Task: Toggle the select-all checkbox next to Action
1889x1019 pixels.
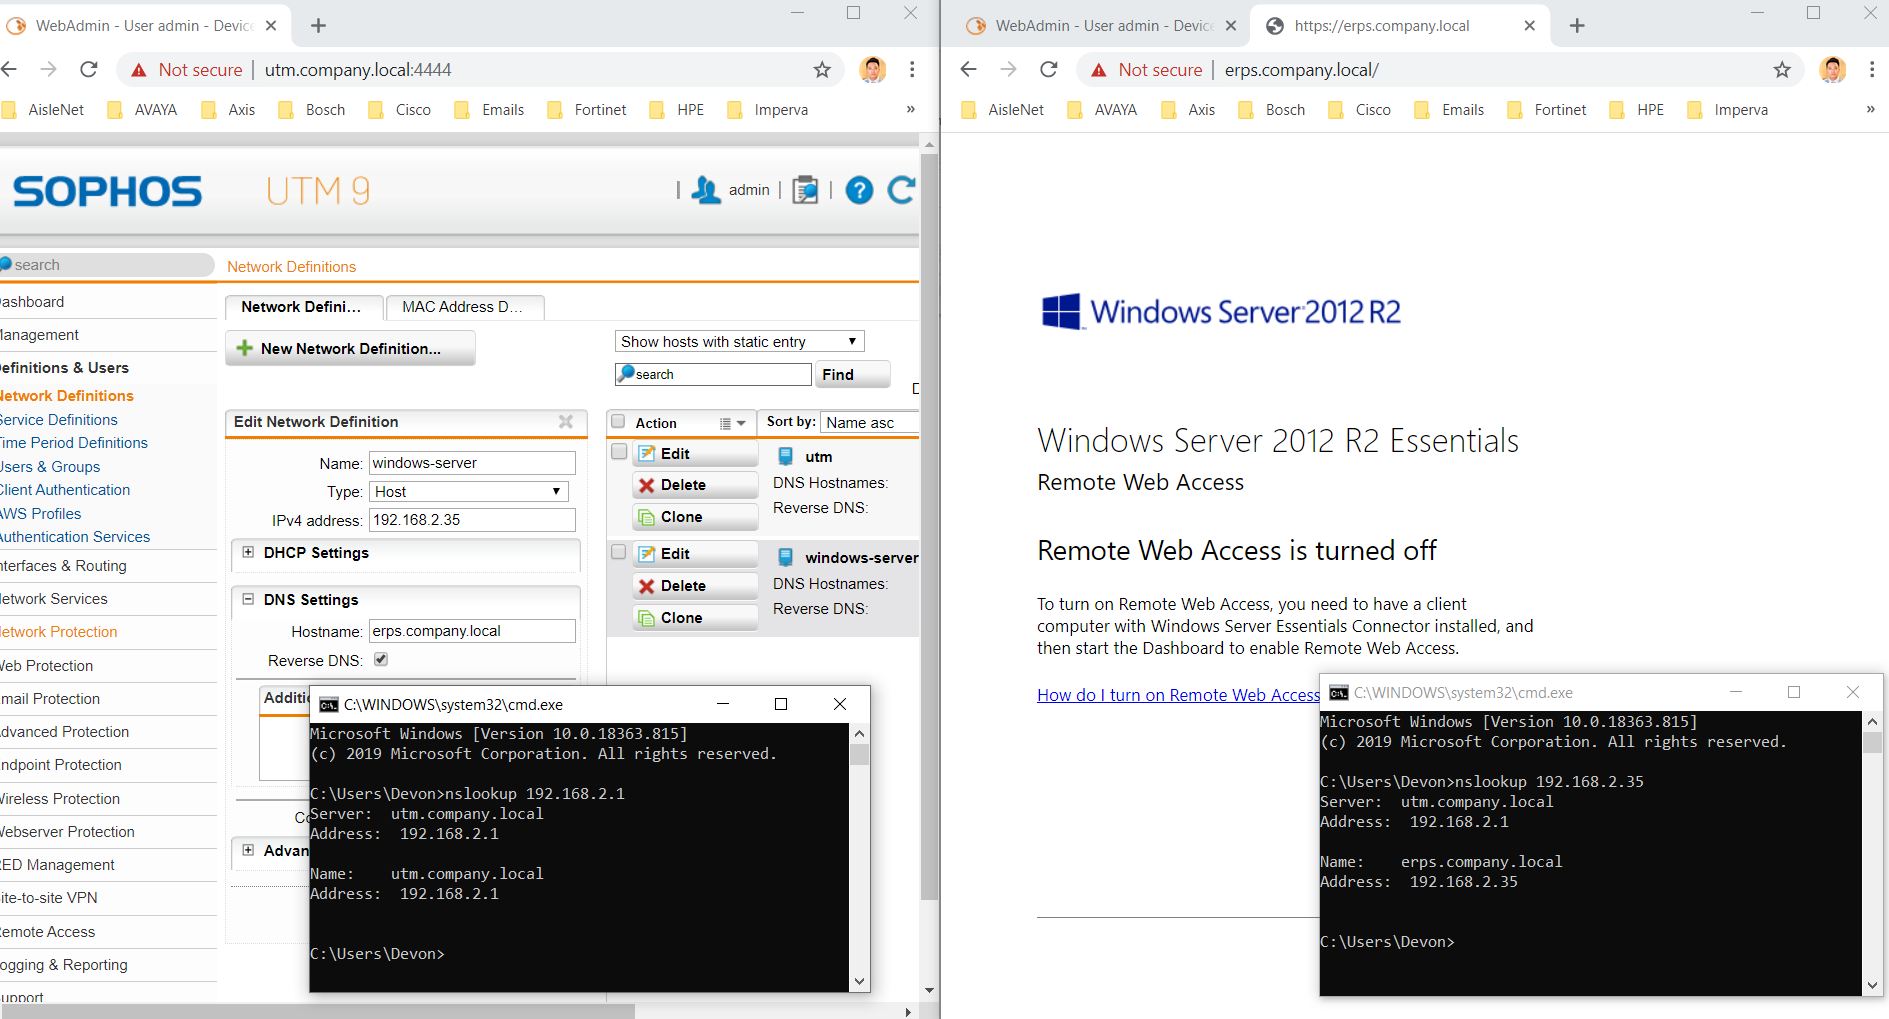Action: pyautogui.click(x=618, y=422)
